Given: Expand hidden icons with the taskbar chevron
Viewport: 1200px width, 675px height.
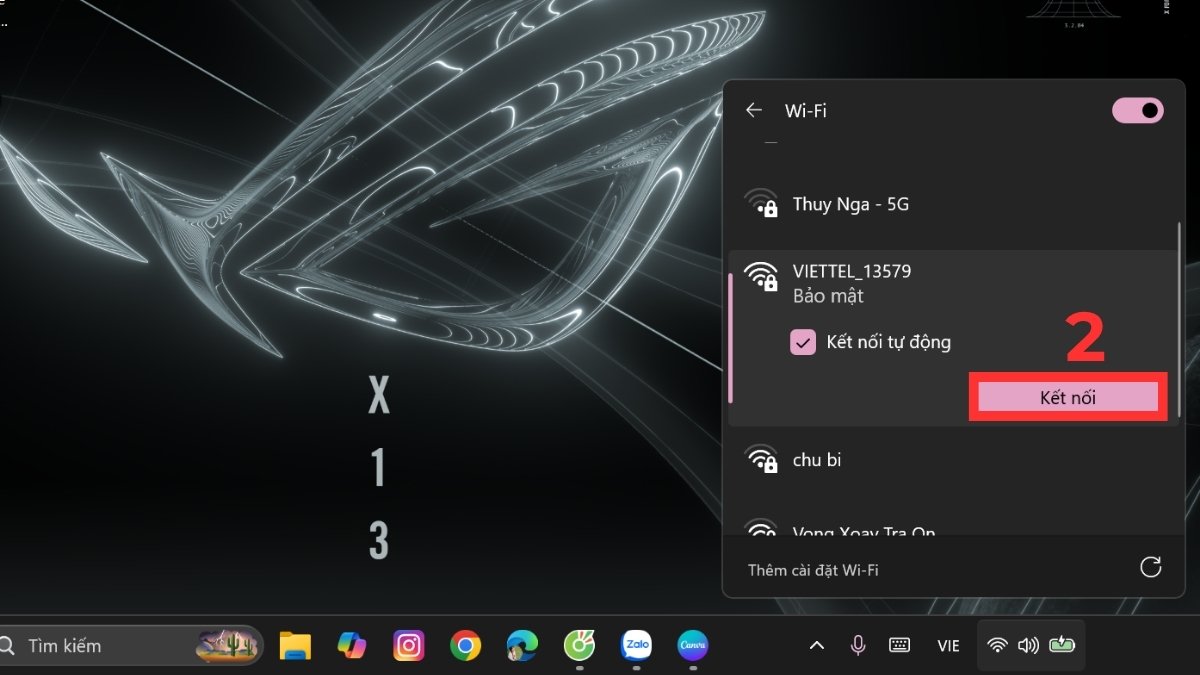Looking at the screenshot, I should click(x=817, y=646).
